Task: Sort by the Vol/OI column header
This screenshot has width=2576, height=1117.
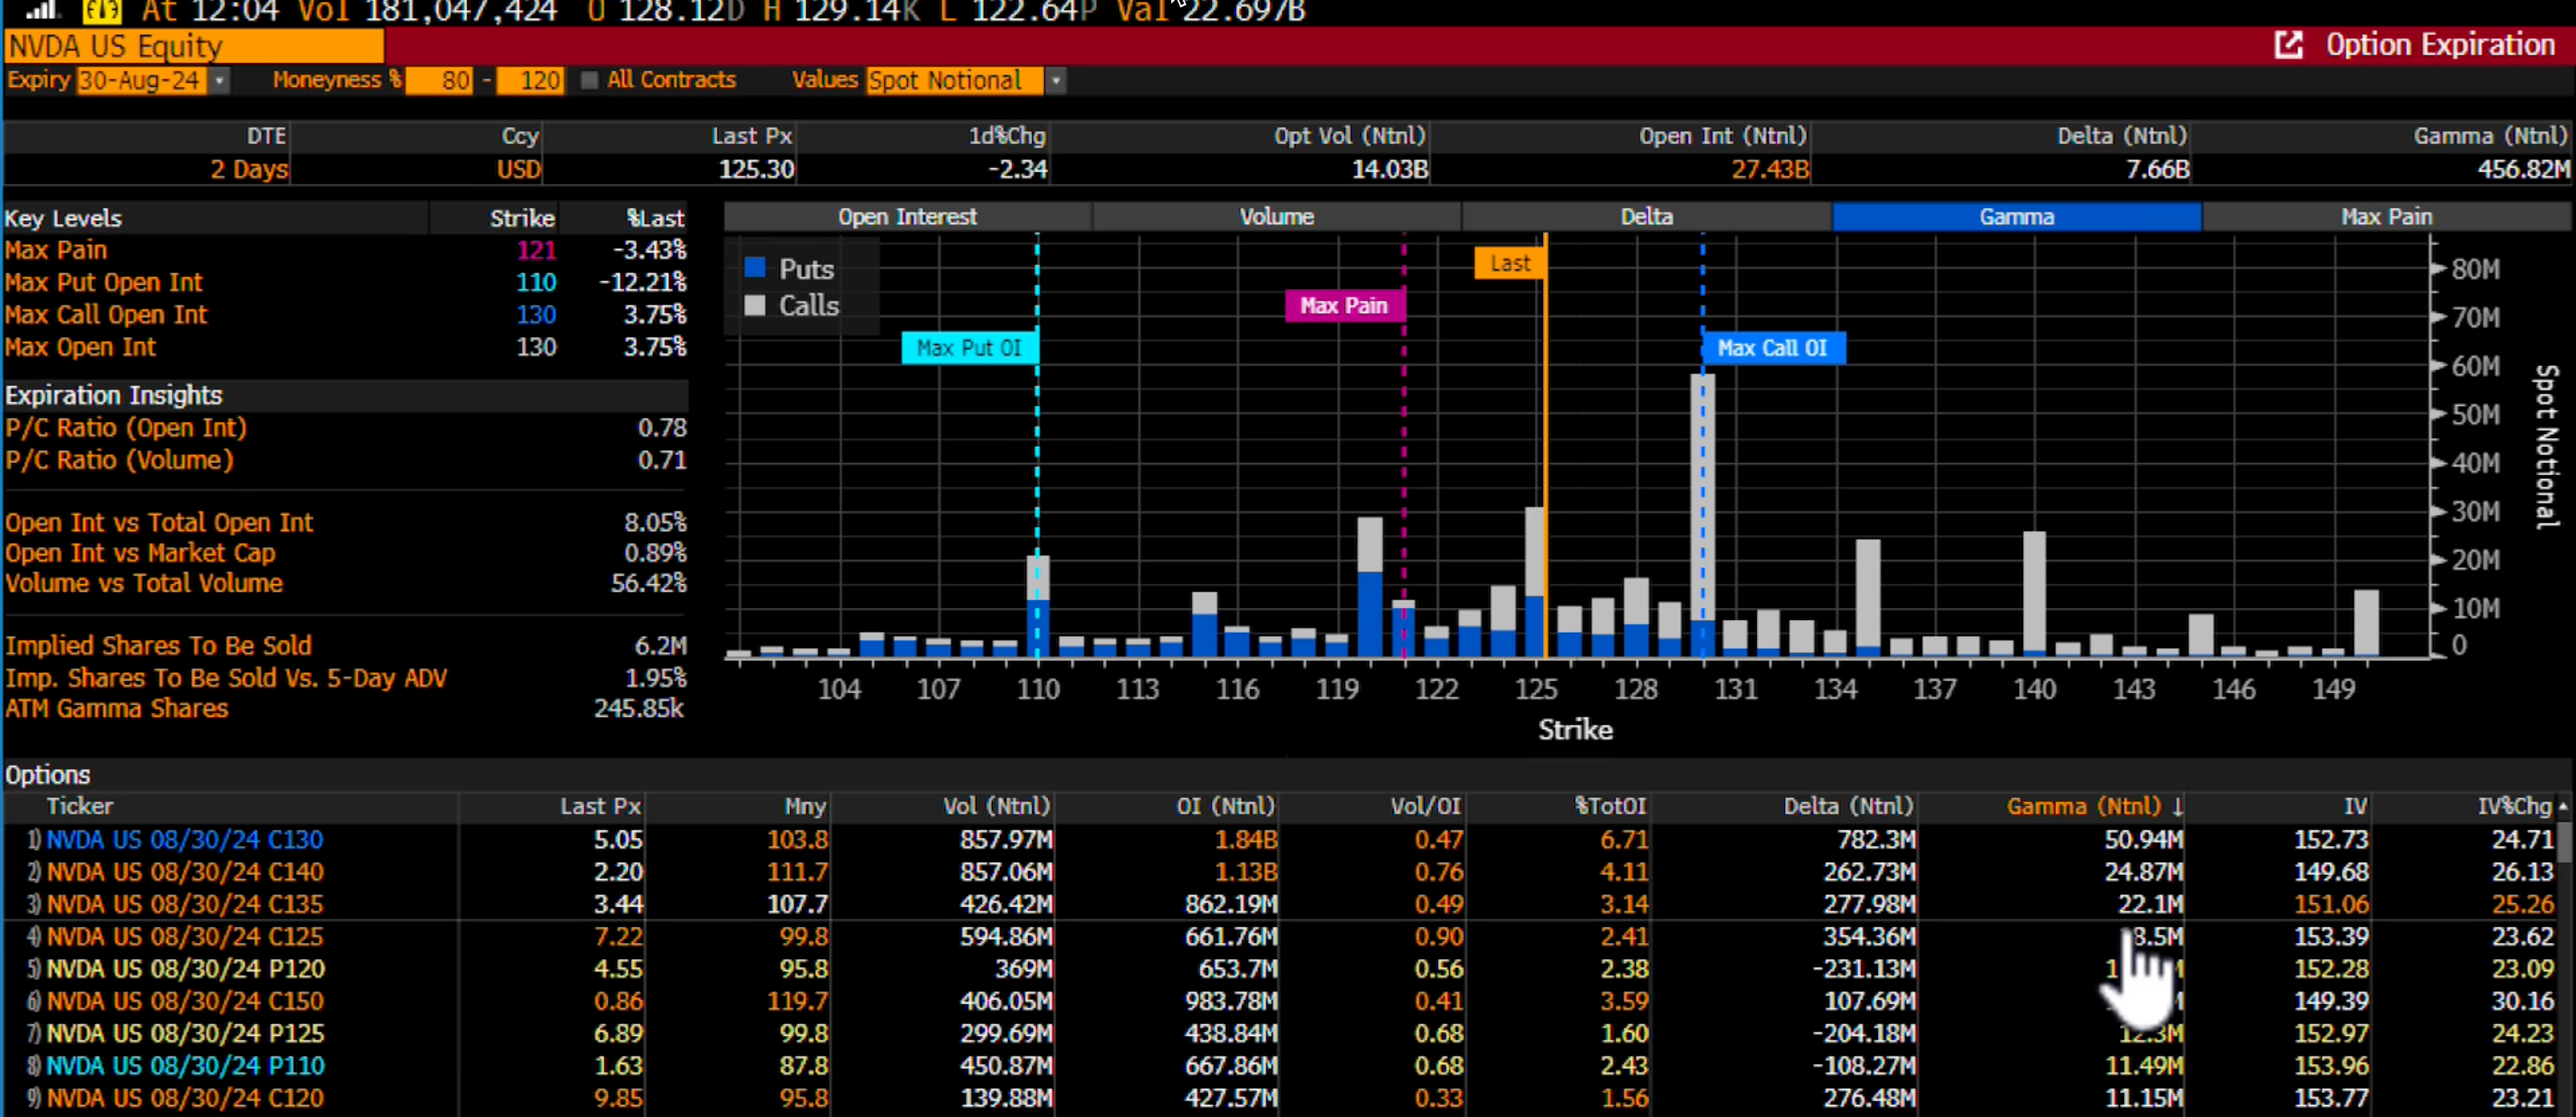Action: [1426, 806]
